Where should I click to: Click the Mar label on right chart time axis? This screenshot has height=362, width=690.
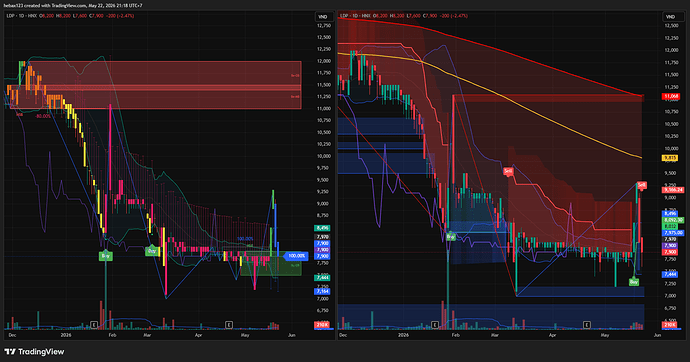[495, 335]
